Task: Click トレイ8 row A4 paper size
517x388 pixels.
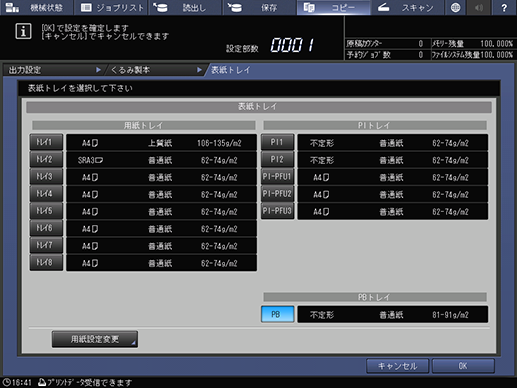Action: pyautogui.click(x=90, y=263)
